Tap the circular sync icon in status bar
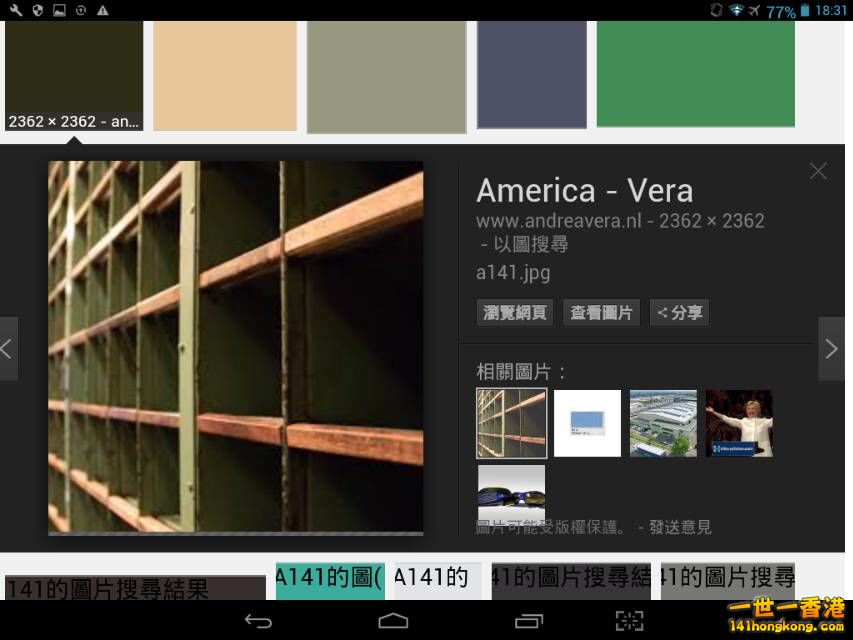Viewport: 853px width, 640px height. click(81, 10)
